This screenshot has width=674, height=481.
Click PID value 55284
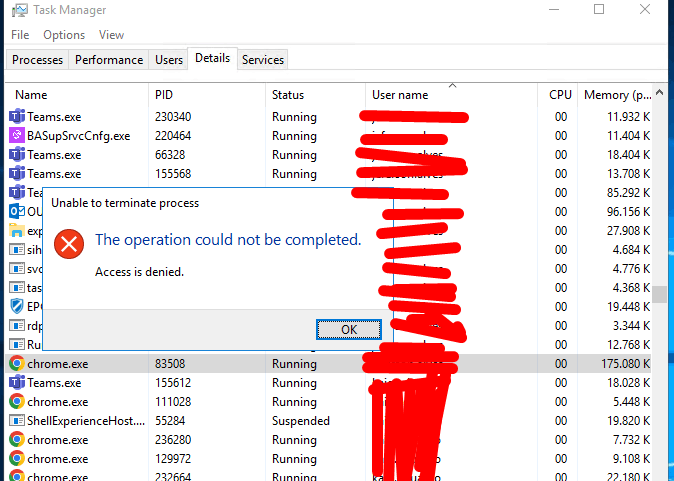[x=170, y=421]
